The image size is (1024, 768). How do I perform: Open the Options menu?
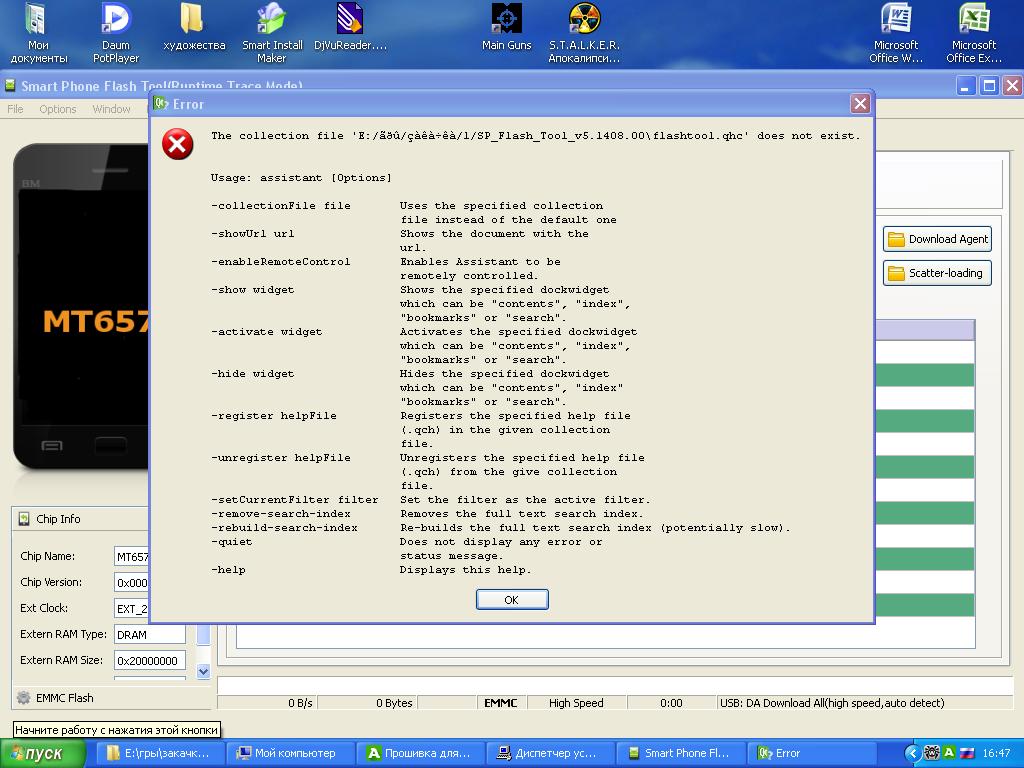pos(58,109)
